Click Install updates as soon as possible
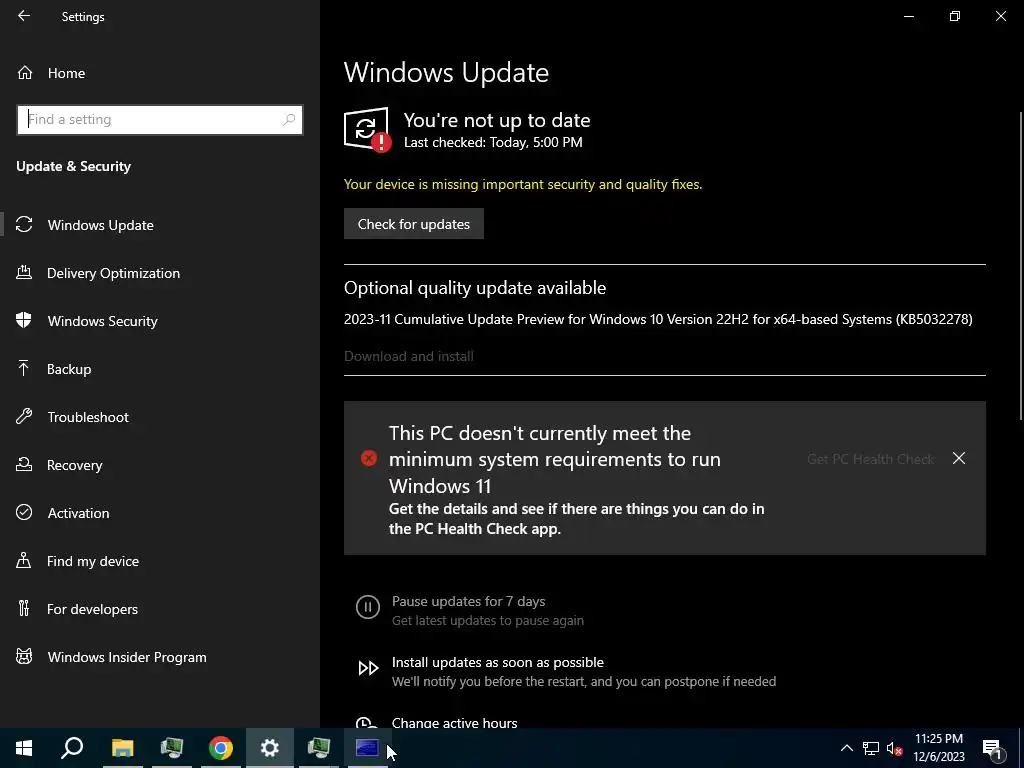The height and width of the screenshot is (768, 1024). tap(498, 662)
